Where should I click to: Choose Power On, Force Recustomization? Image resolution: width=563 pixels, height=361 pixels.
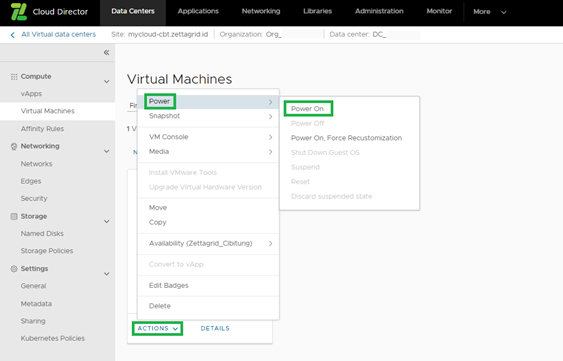346,138
